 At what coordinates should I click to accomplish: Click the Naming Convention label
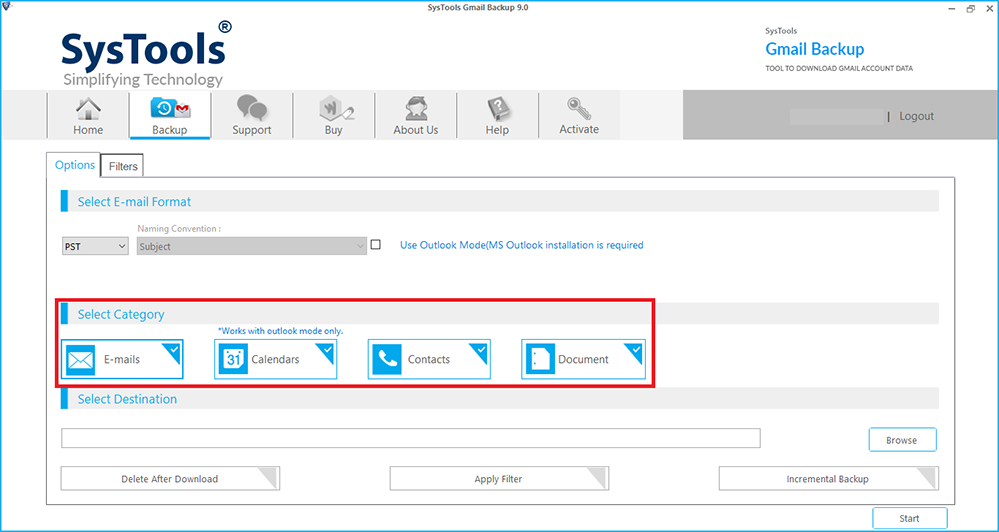coord(179,229)
